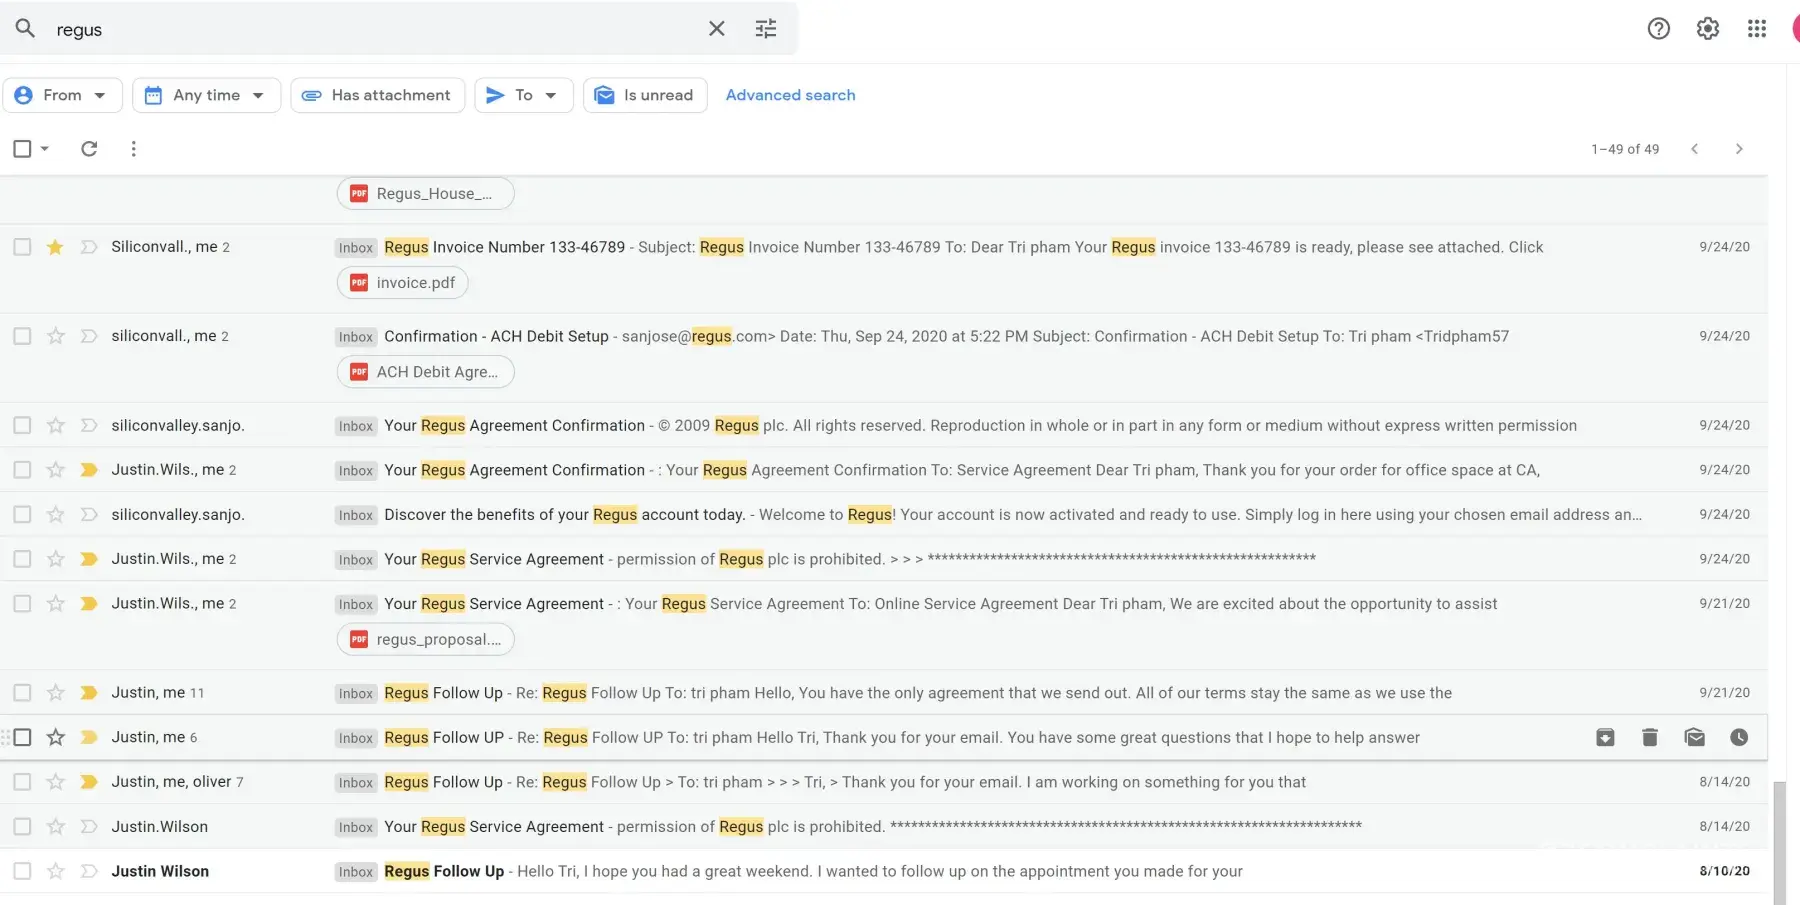
Task: Delete the hovered Regus Follow UP email
Action: [x=1650, y=738]
